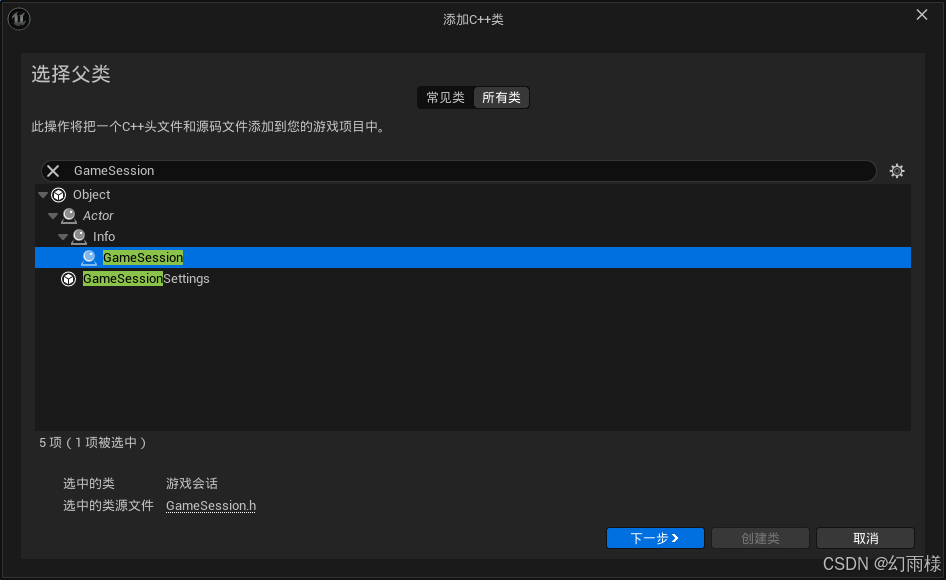This screenshot has height=580, width=946.
Task: Click the Actor class icon
Action: [69, 215]
